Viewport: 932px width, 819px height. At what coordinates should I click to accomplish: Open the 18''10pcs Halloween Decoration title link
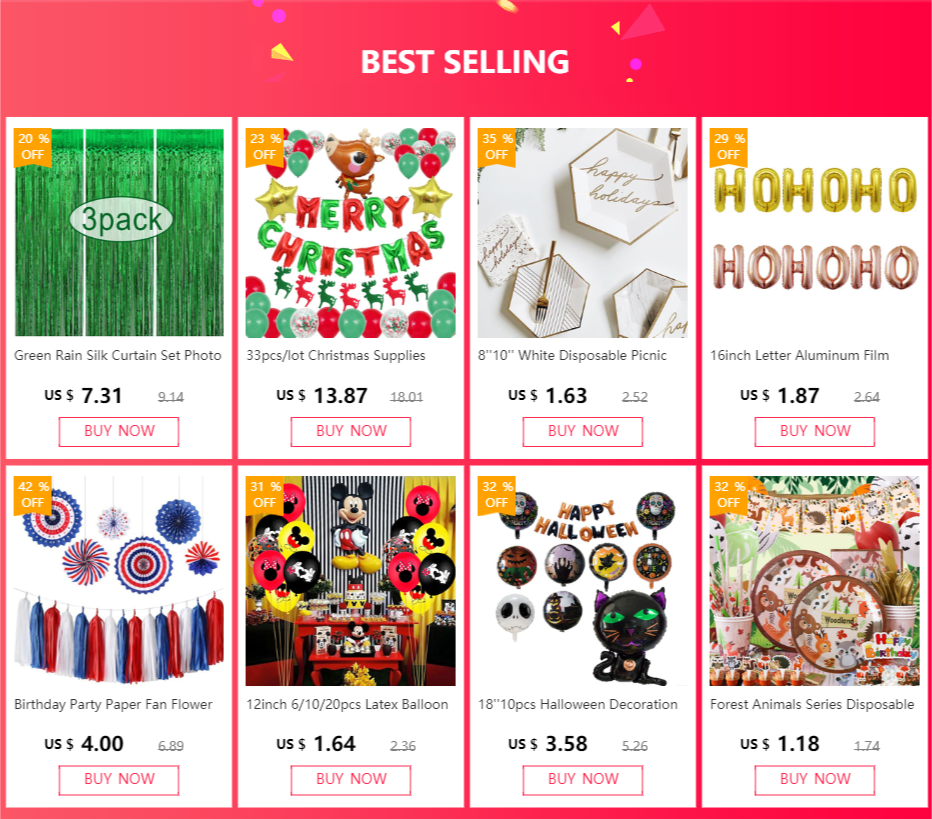[578, 704]
